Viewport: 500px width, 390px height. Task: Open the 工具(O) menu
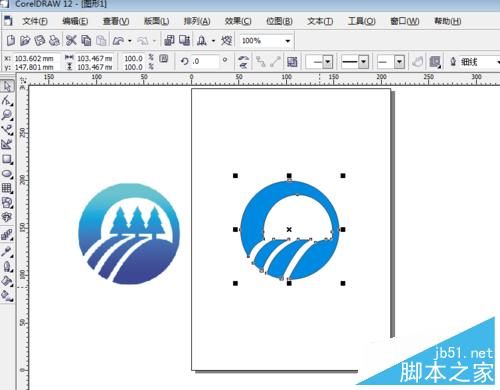point(362,21)
